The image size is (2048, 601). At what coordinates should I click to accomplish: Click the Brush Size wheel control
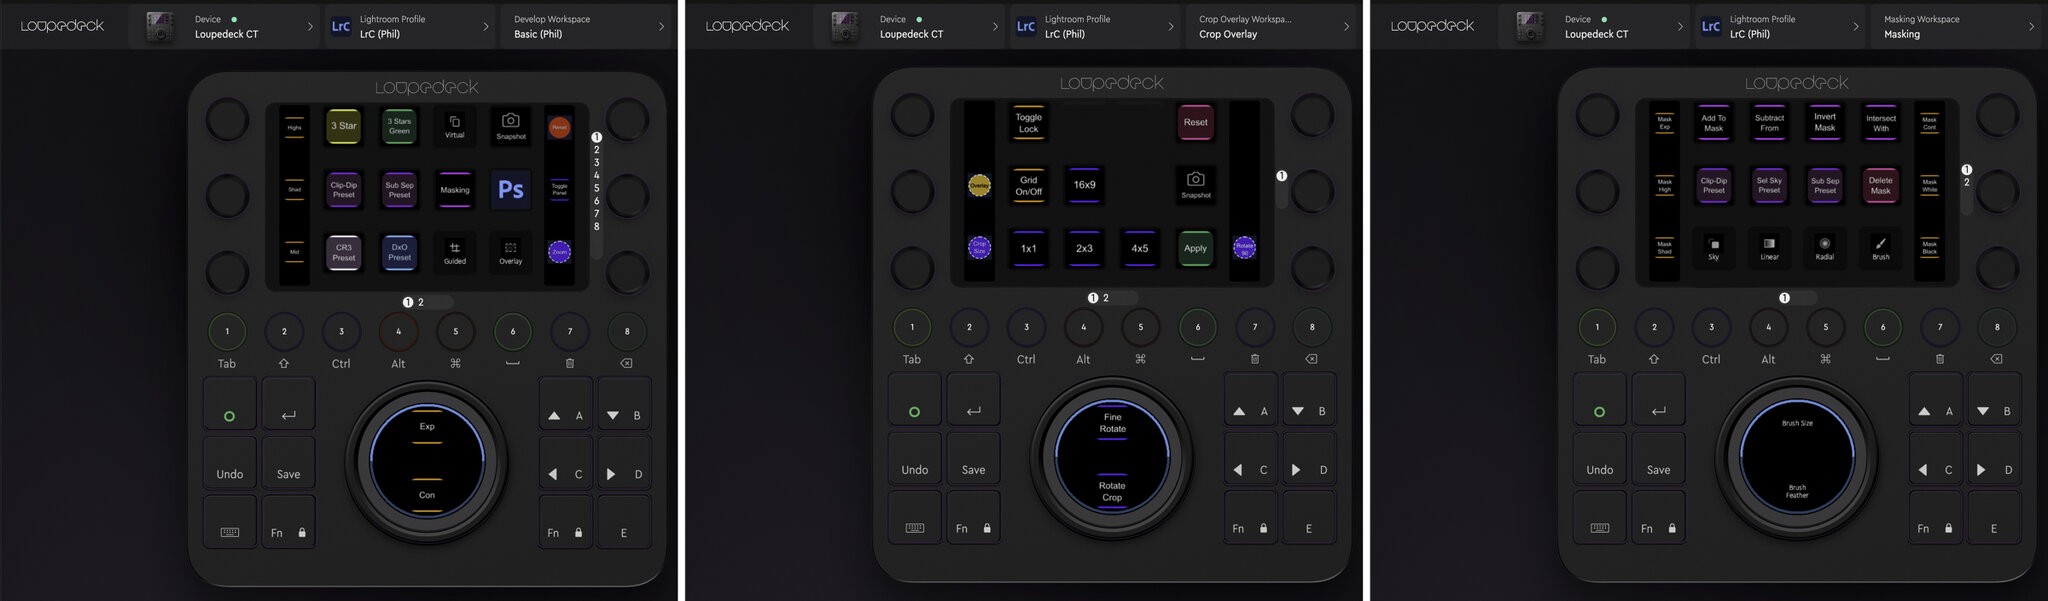point(1797,424)
